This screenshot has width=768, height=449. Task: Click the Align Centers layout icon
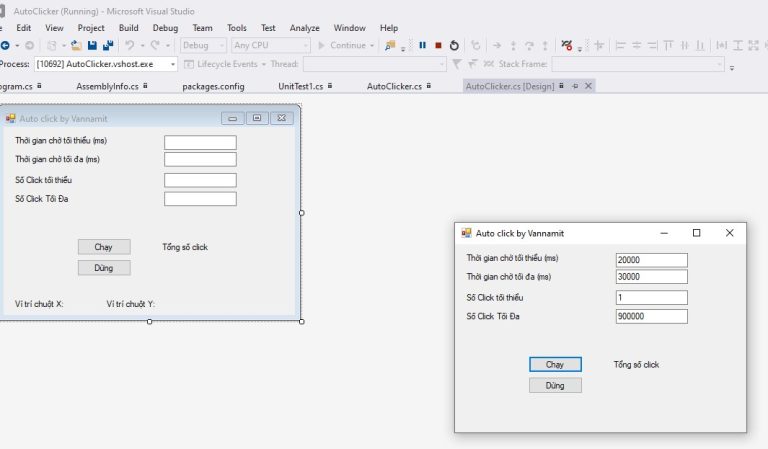pos(637,46)
